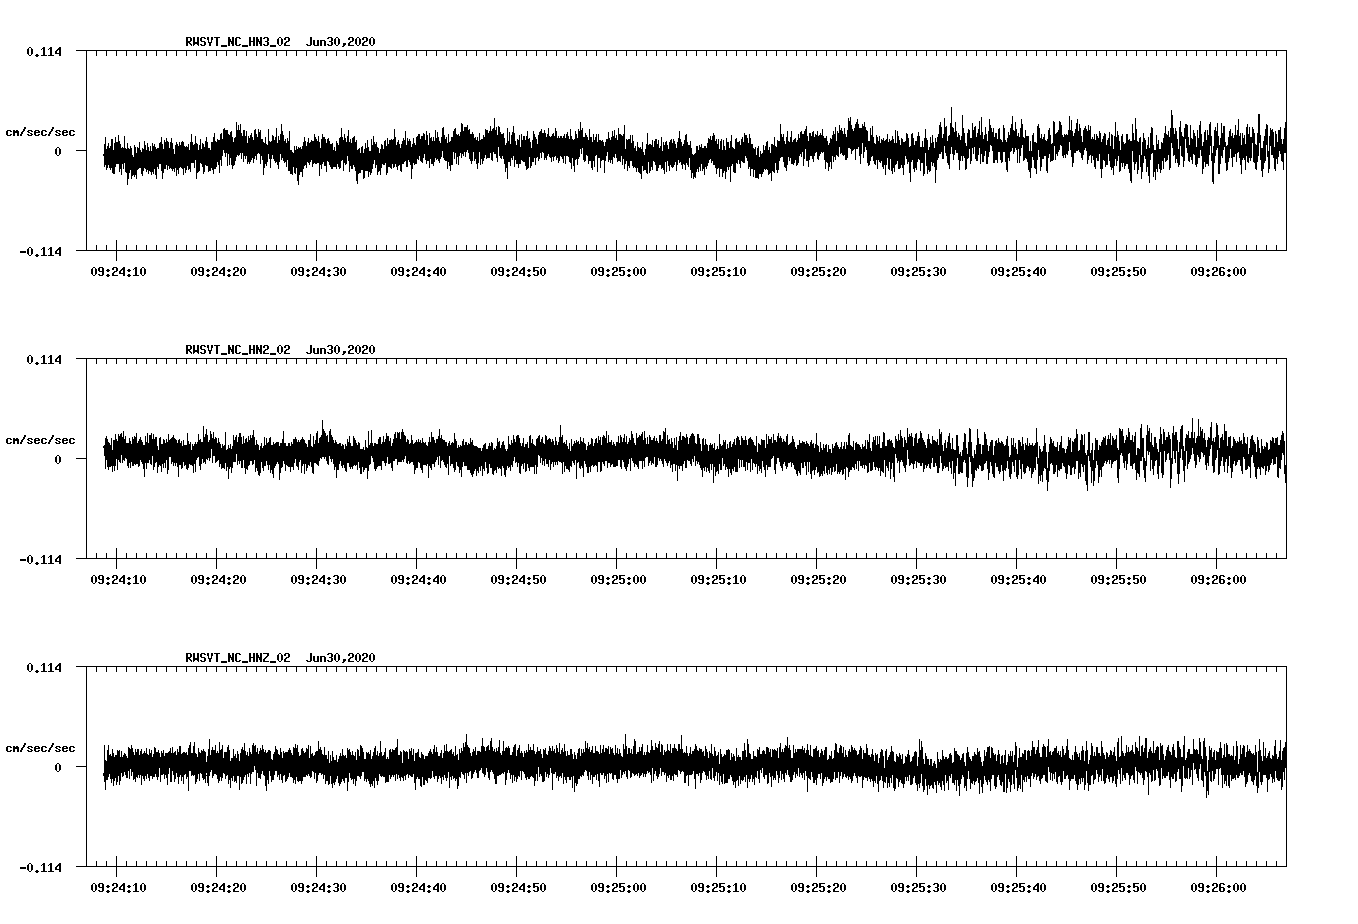
Task: Click the cm/sec/sec unit label of HN2 plot
Action: coord(40,440)
